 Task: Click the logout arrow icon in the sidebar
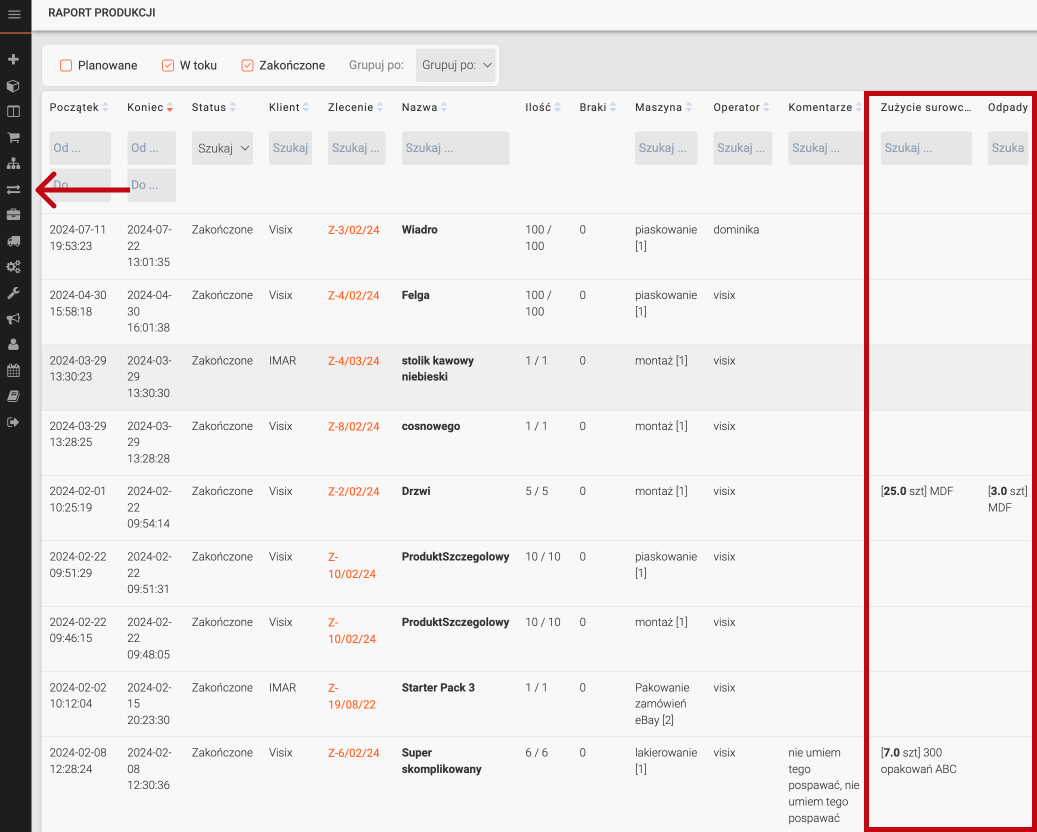(14, 422)
